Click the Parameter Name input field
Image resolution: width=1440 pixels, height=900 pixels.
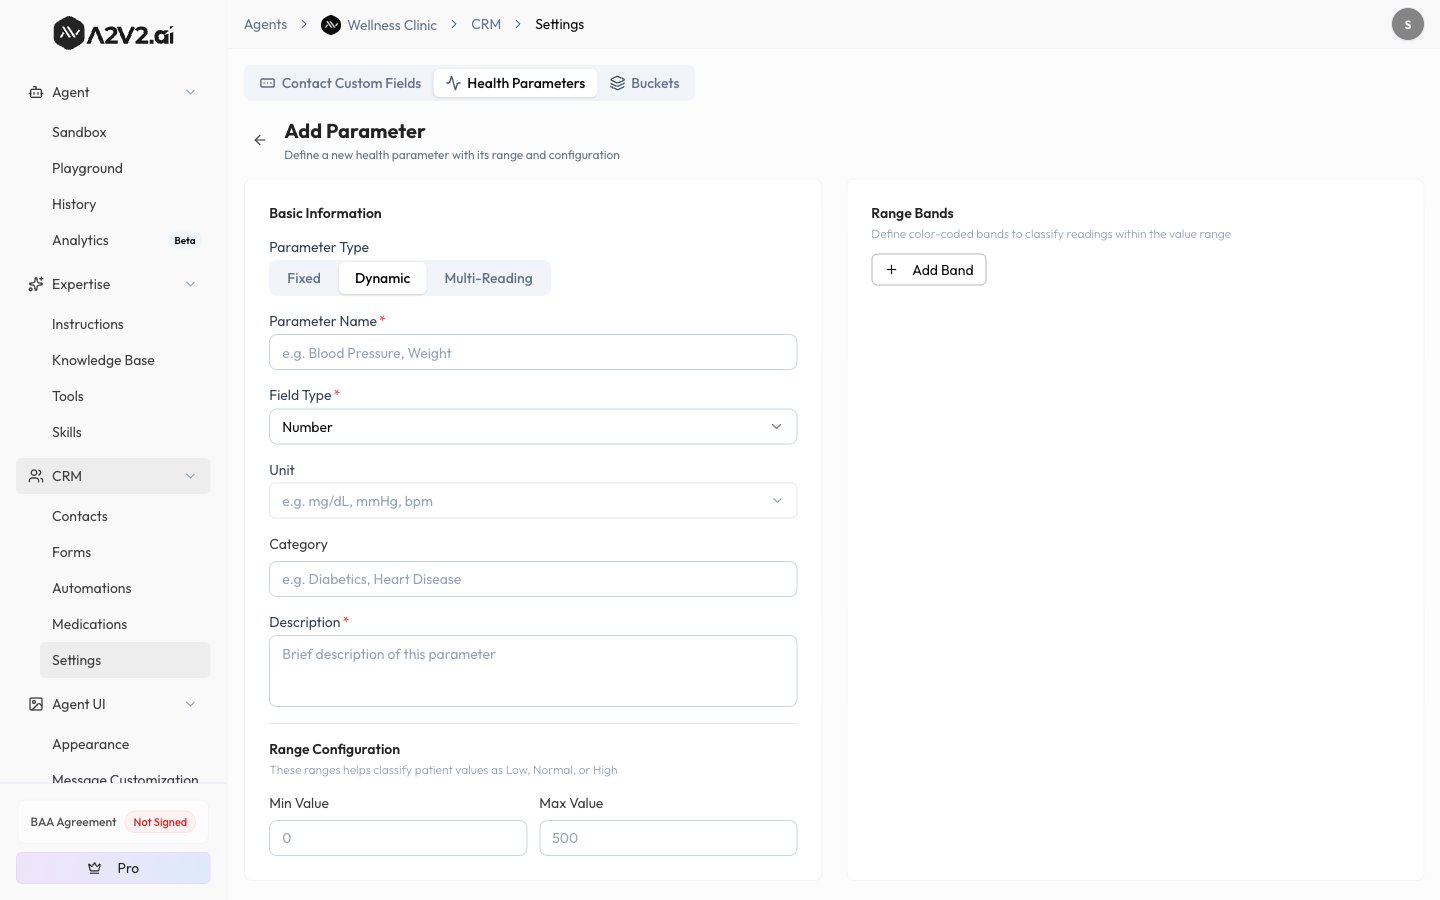click(533, 352)
